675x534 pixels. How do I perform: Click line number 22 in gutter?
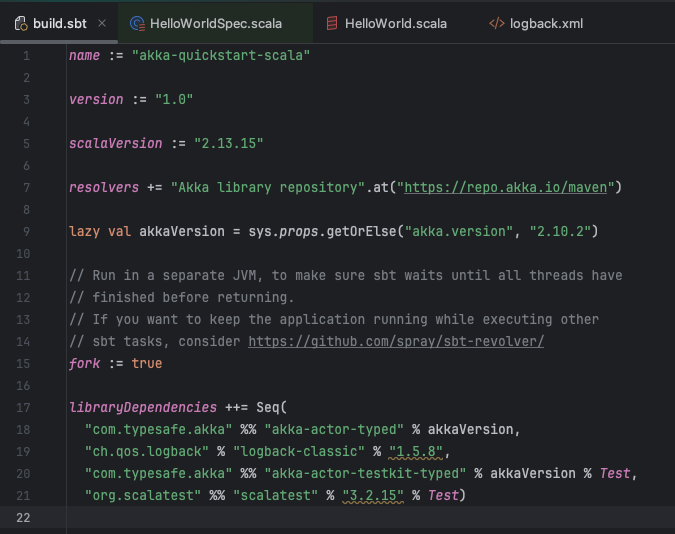pos(23,517)
